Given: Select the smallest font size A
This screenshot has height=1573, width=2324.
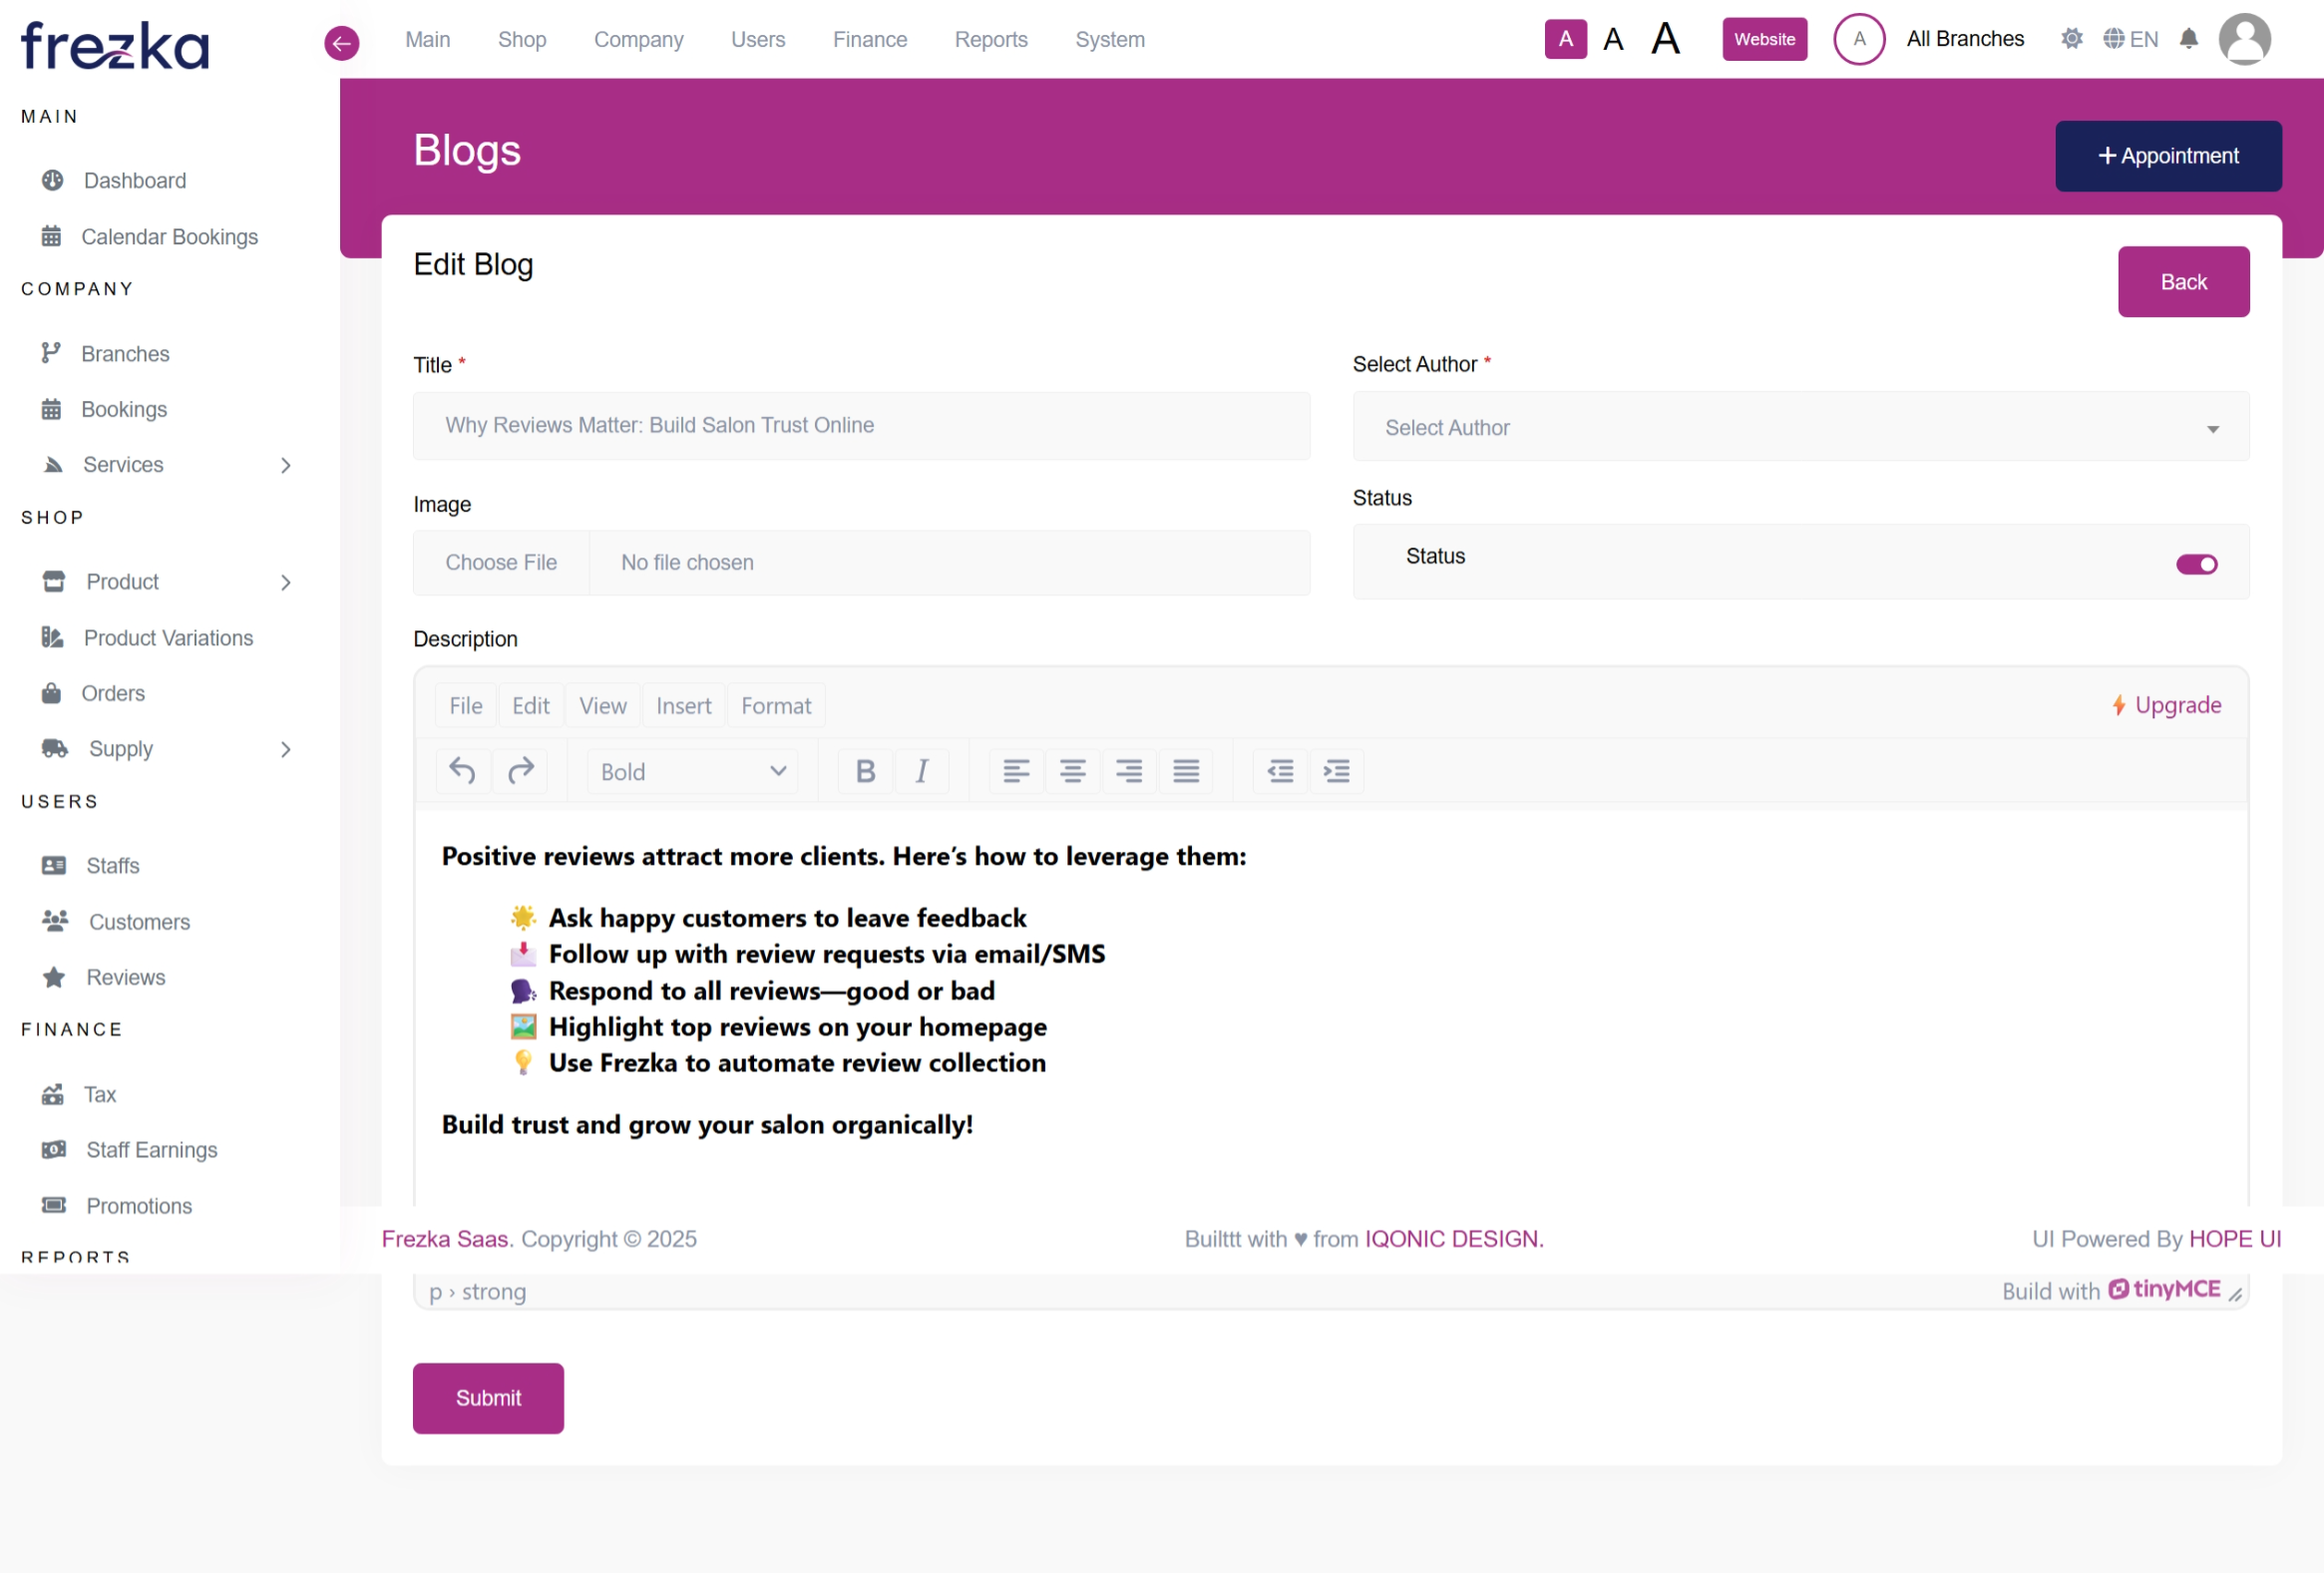Looking at the screenshot, I should [1565, 39].
